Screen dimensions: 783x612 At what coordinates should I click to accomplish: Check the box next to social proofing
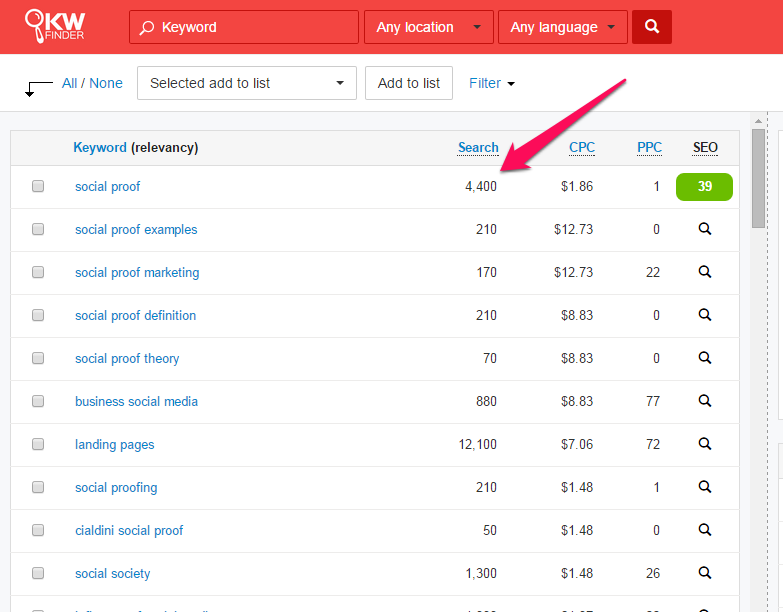pyautogui.click(x=38, y=487)
